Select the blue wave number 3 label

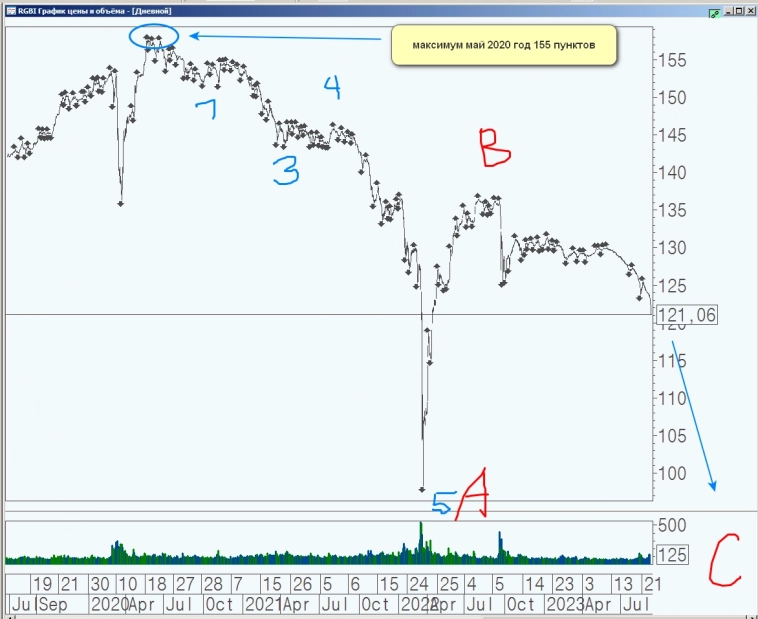[x=286, y=170]
